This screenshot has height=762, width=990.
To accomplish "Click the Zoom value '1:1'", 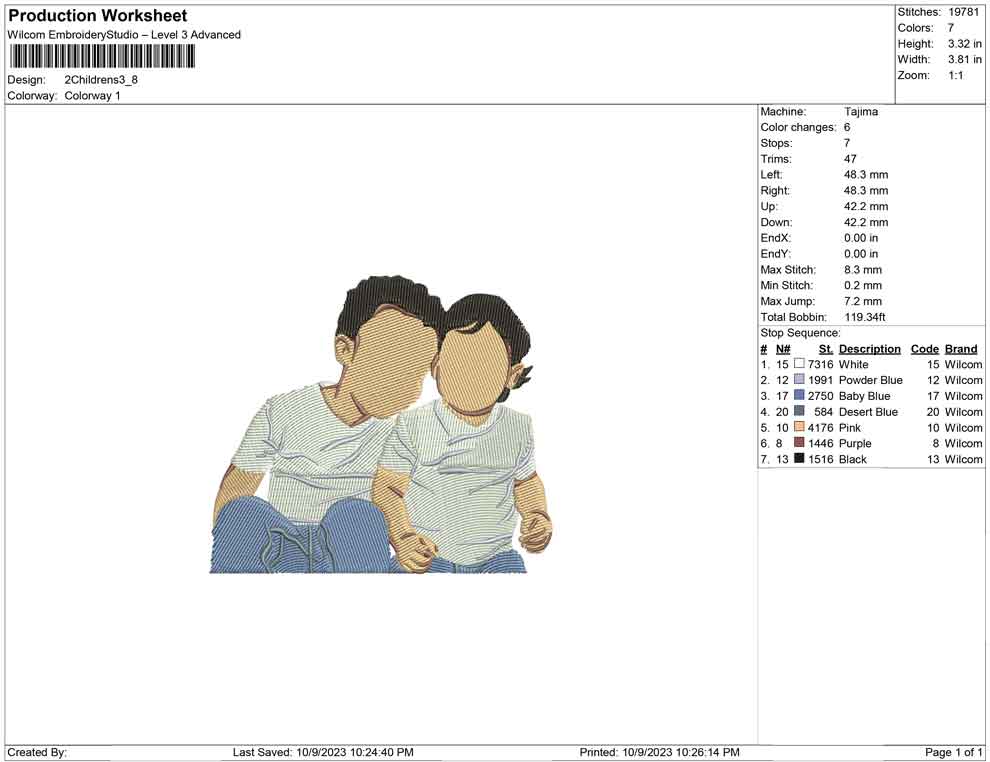I will (955, 75).
